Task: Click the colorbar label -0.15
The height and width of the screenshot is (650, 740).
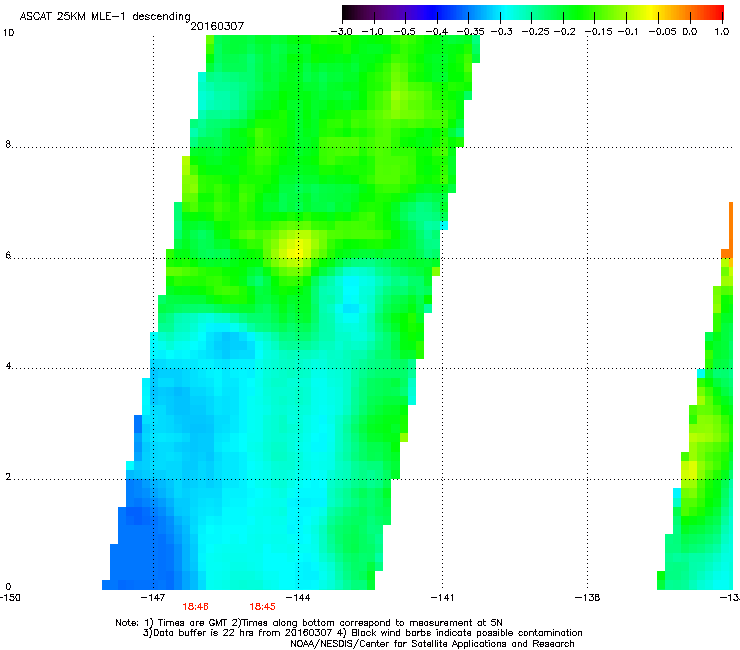Action: pyautogui.click(x=598, y=32)
